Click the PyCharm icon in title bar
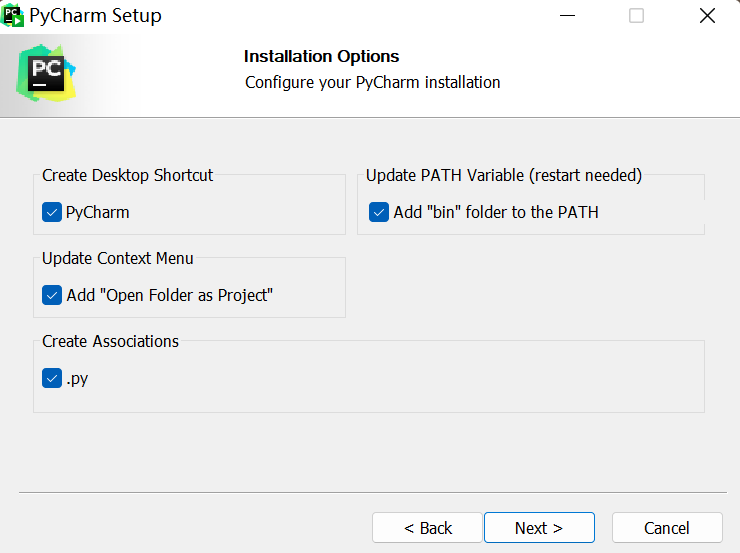740x553 pixels. [14, 15]
